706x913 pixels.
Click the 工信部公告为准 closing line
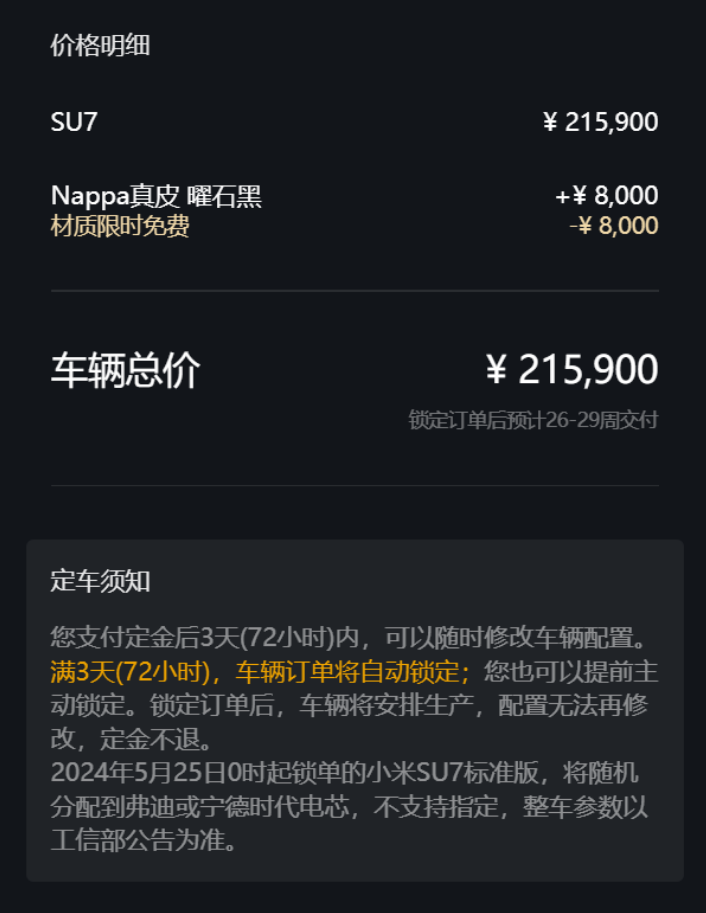pos(144,841)
